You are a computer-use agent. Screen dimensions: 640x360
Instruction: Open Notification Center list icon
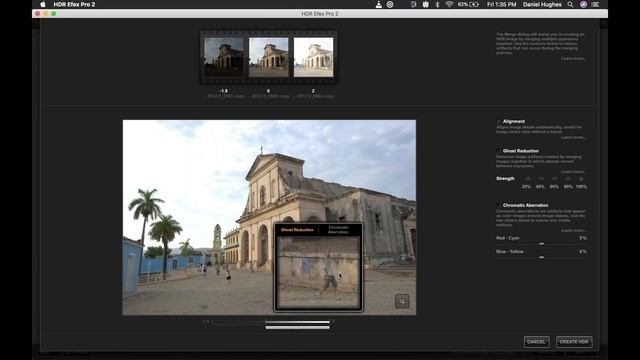[596, 4]
